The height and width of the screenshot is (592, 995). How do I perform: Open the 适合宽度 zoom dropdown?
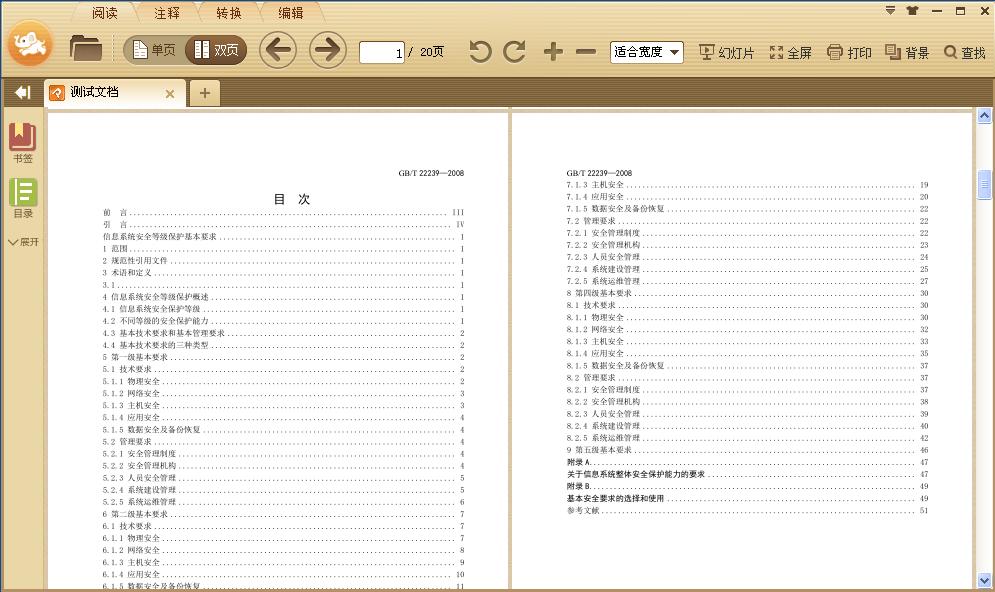[647, 52]
